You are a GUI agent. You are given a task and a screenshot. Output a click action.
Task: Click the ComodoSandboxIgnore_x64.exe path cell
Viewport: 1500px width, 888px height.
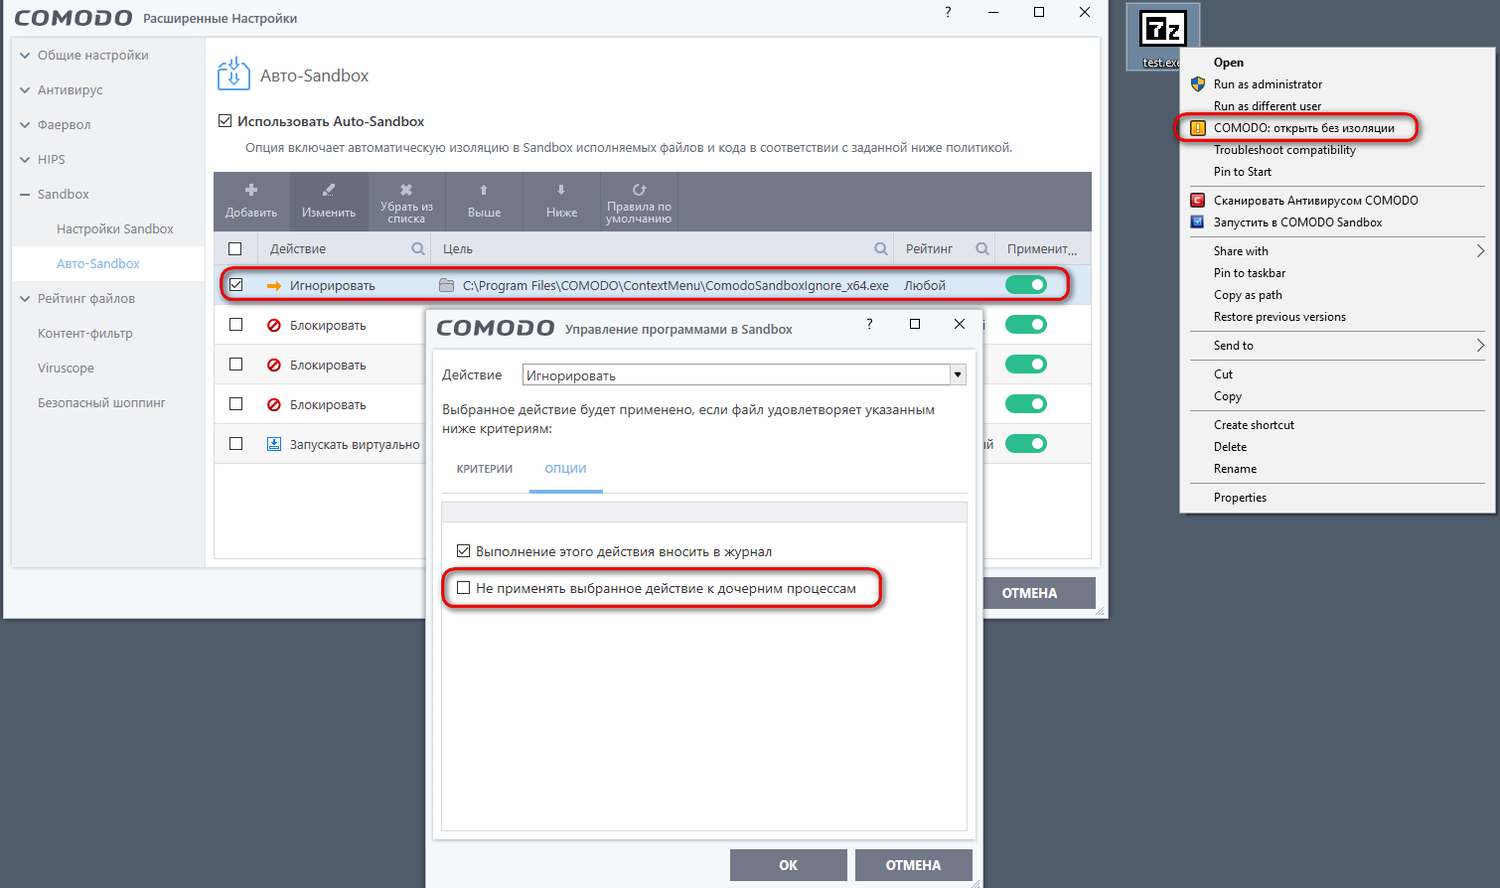(676, 286)
